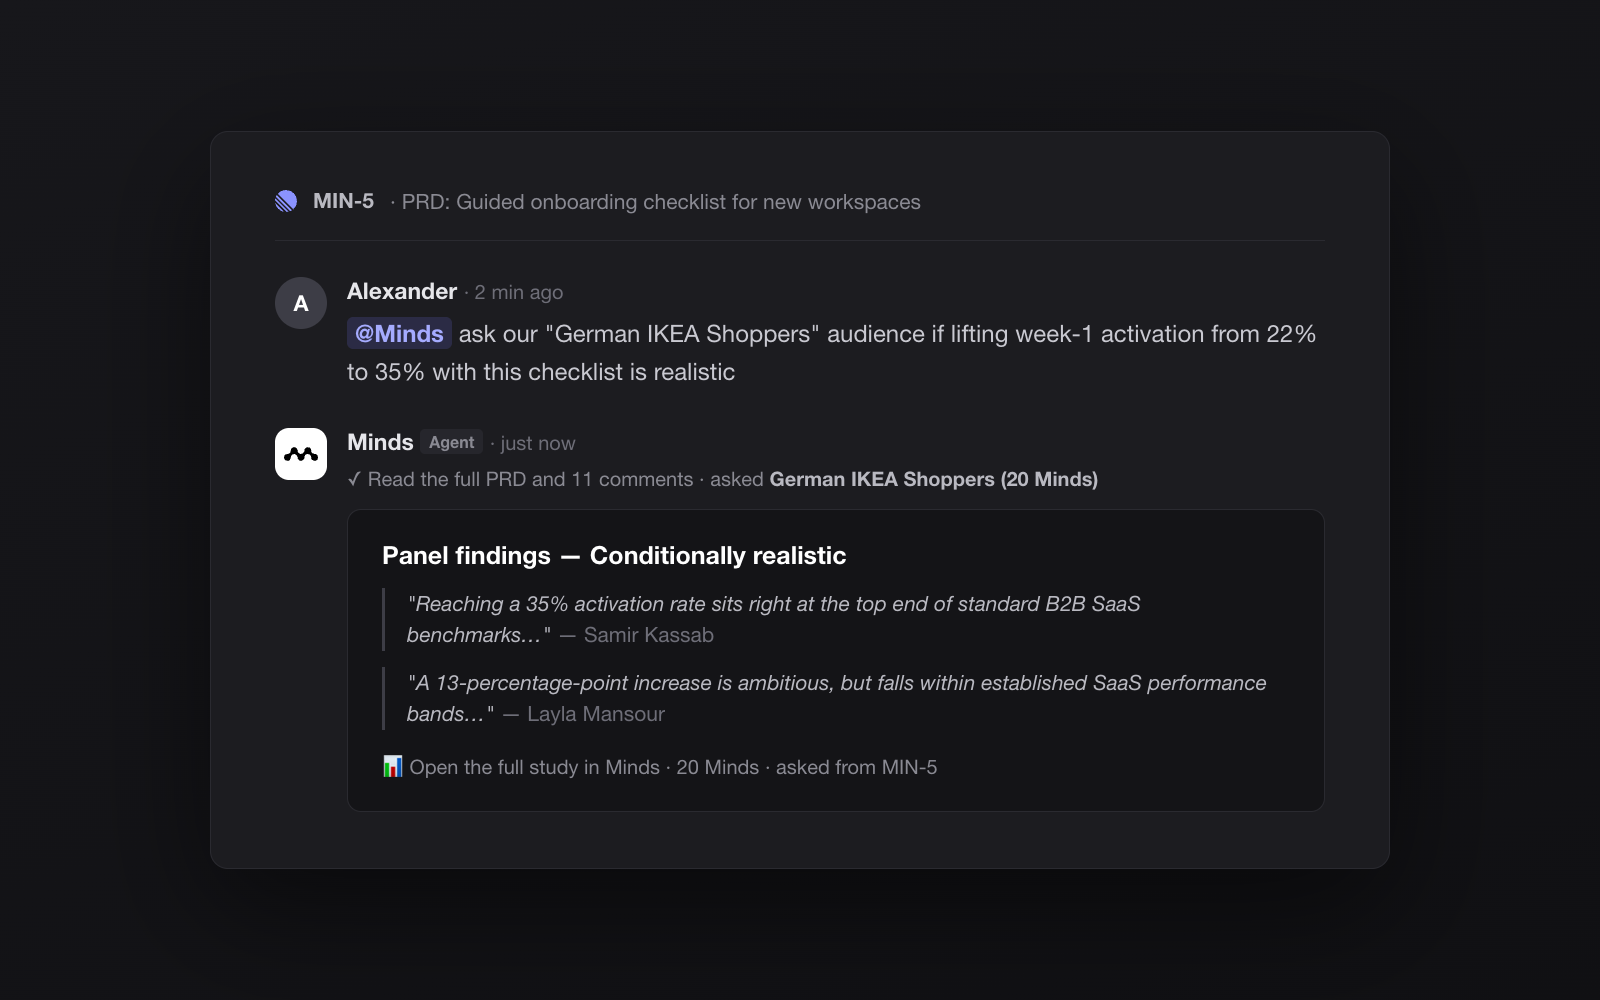Click the Minds agent name
This screenshot has width=1600, height=1000.
380,442
